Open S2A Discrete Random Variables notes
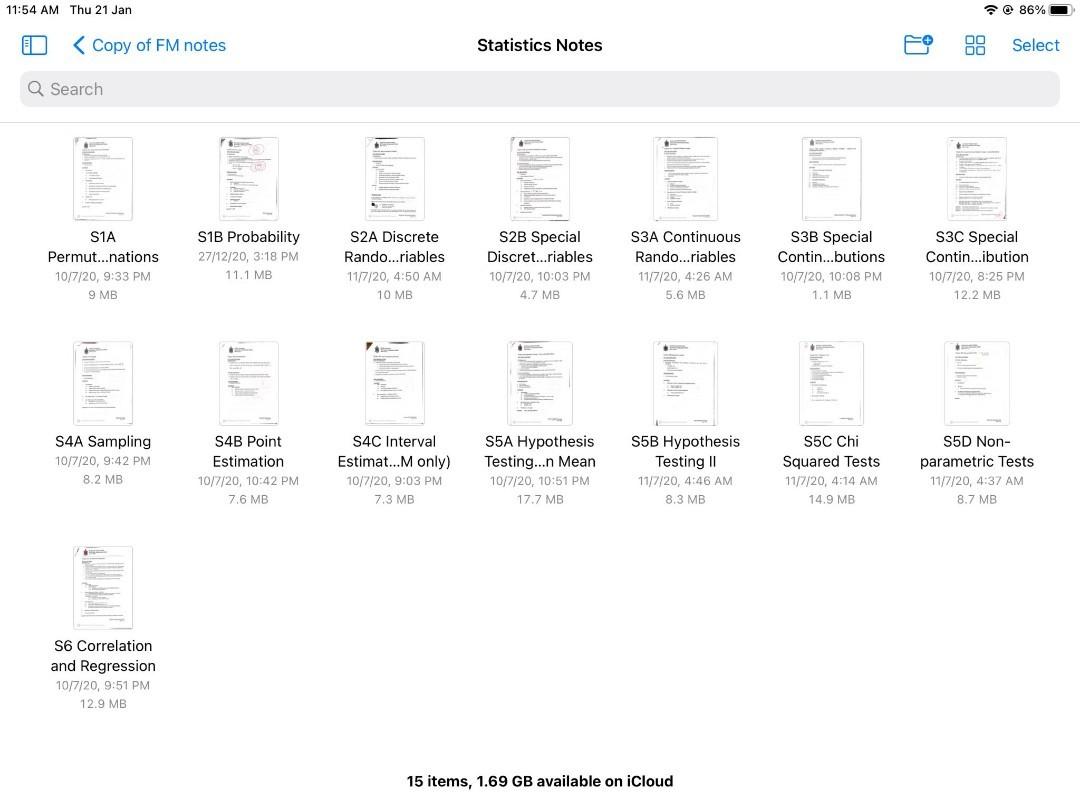Image resolution: width=1080 pixels, height=810 pixels. (395, 180)
